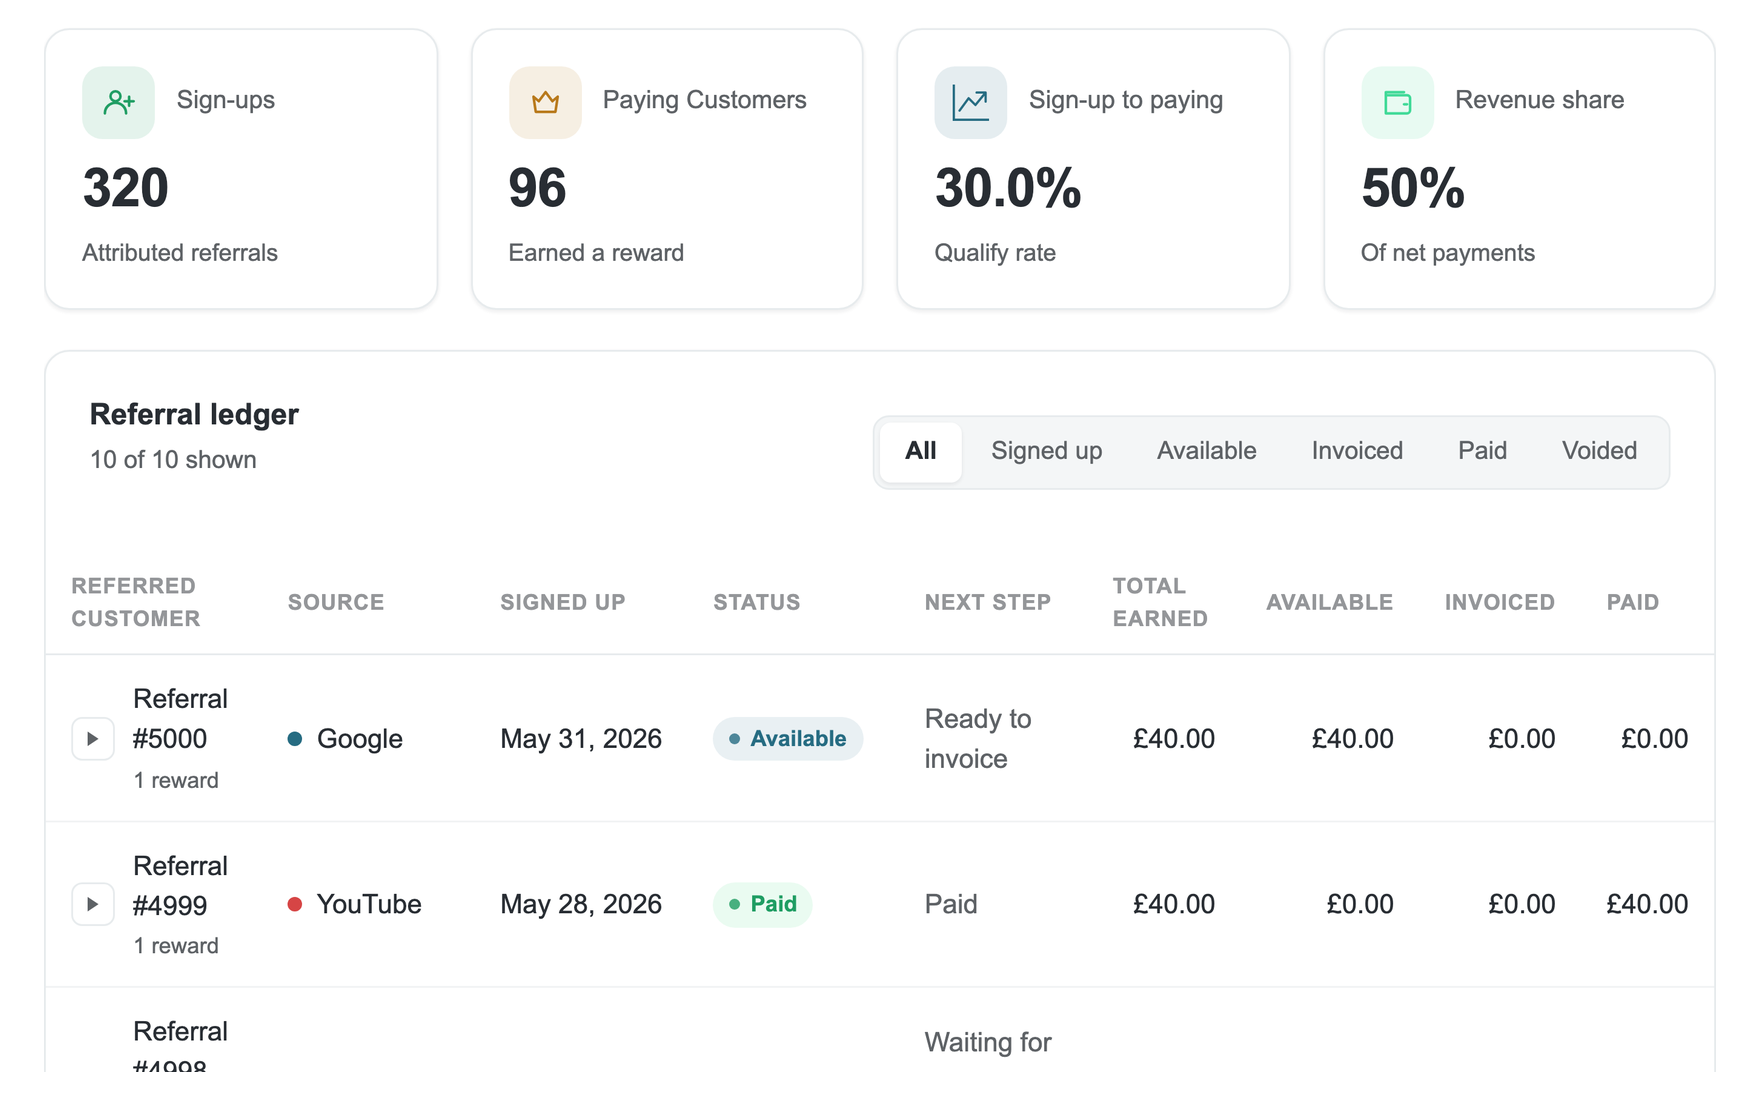
Task: Click '1 reward' under Referral #4999
Action: 176,946
